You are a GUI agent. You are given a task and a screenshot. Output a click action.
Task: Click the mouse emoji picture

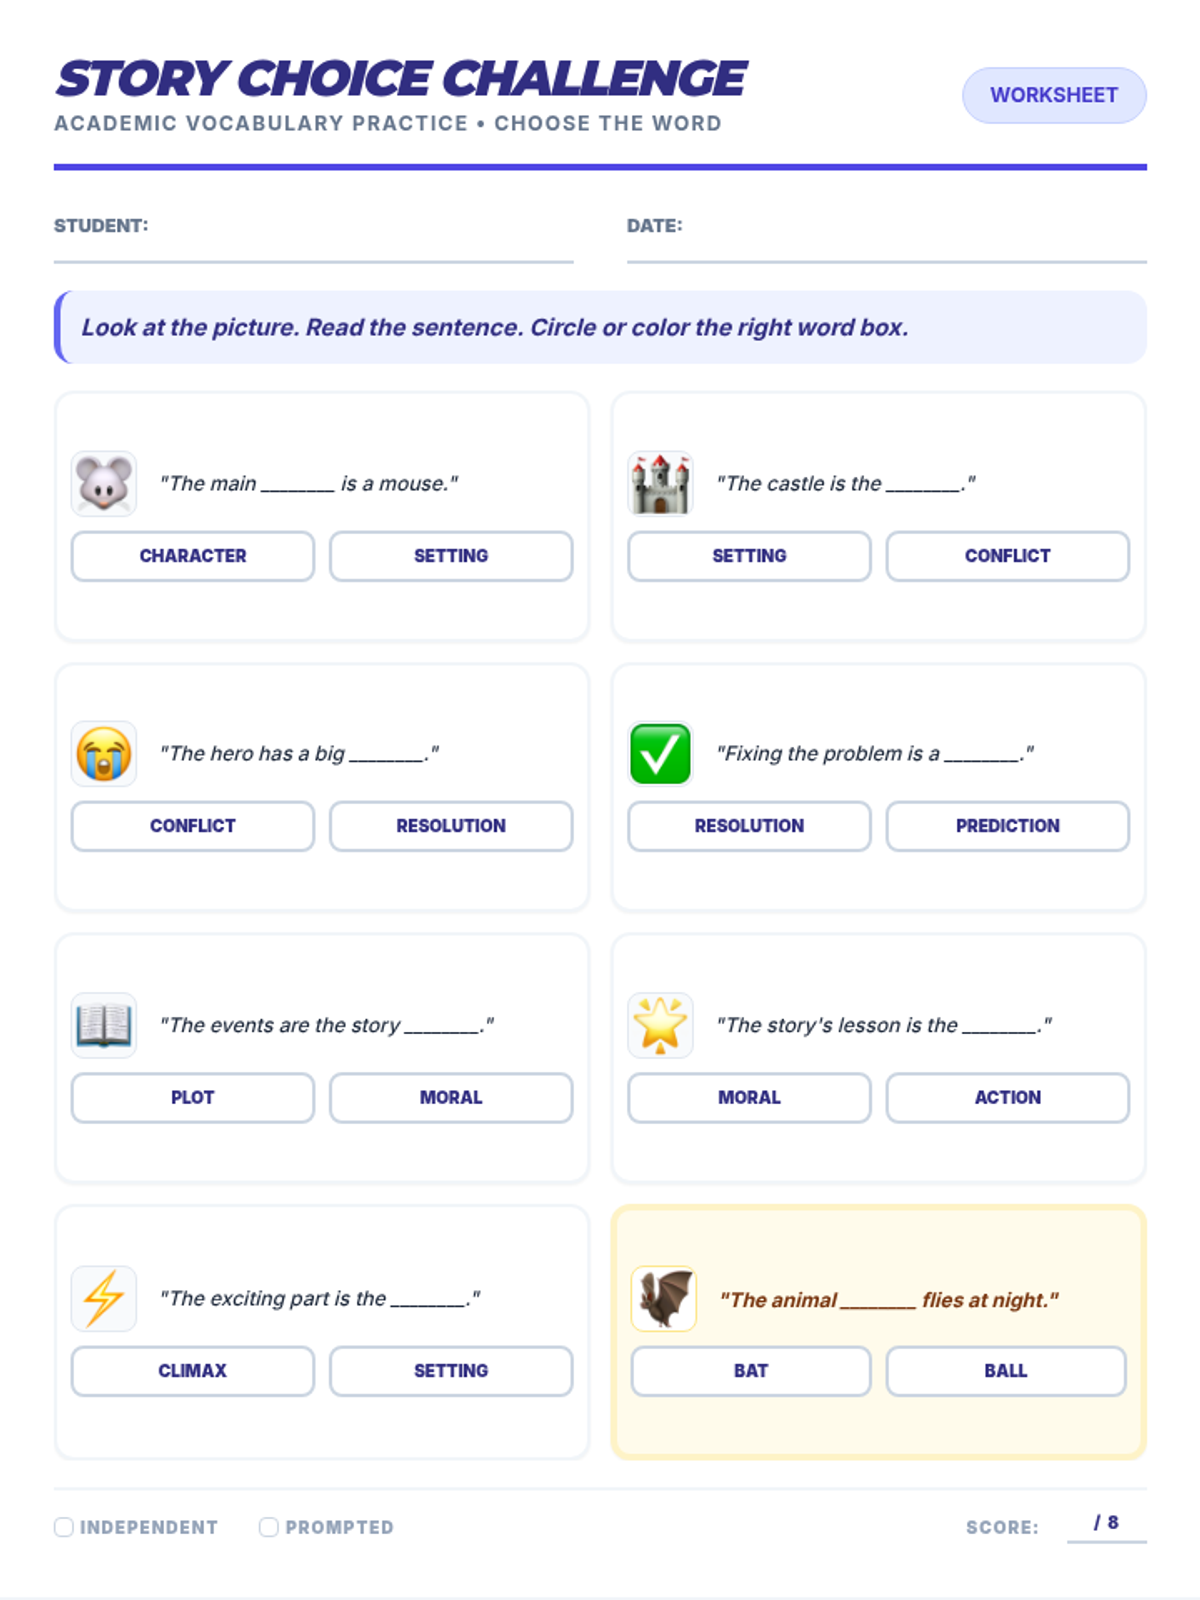click(x=104, y=483)
